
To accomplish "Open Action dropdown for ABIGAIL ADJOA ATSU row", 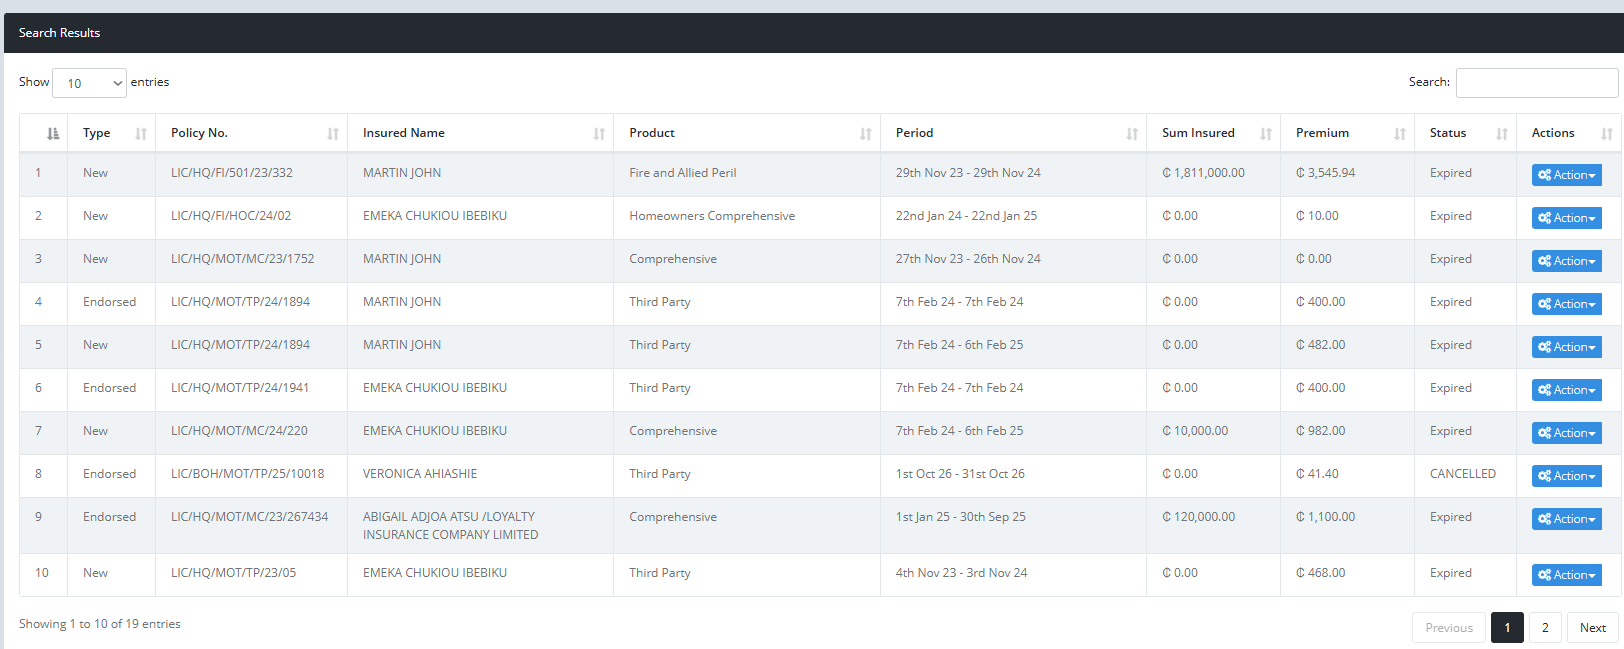I will (x=1566, y=519).
